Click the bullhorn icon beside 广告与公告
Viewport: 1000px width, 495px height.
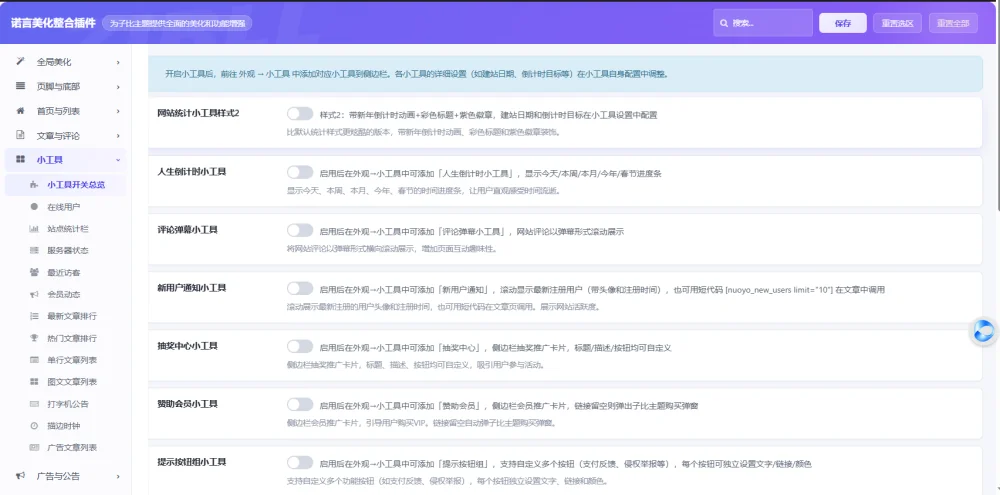tap(20, 476)
